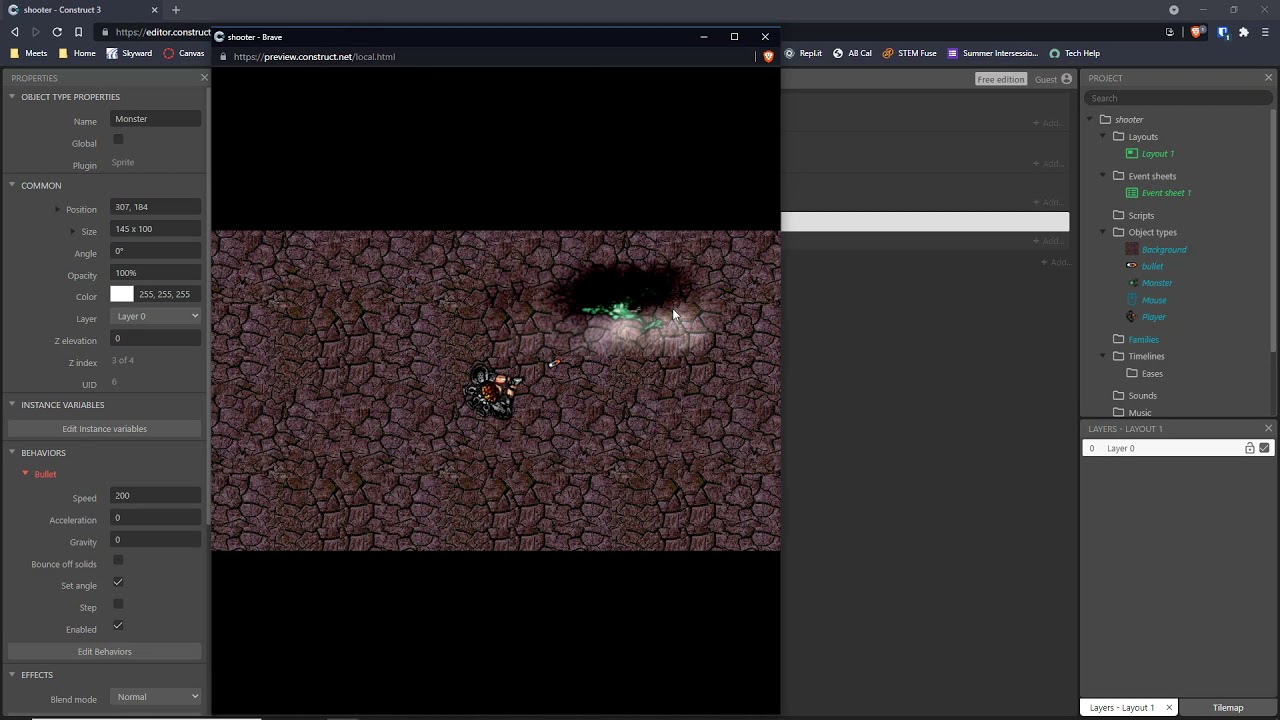Open the Brave main menu hamburger icon
1280x720 pixels.
[x=1265, y=32]
